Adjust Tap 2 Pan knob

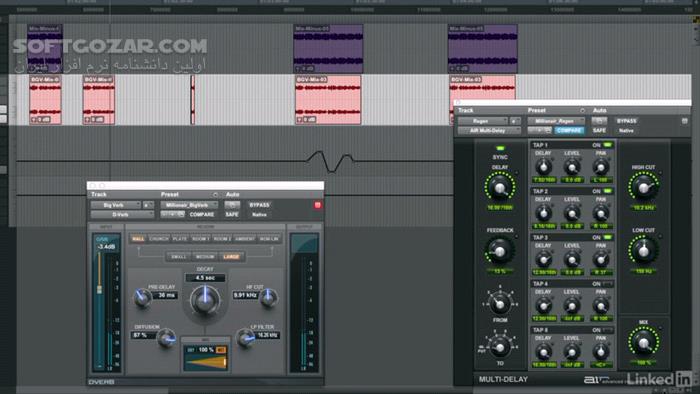point(601,214)
